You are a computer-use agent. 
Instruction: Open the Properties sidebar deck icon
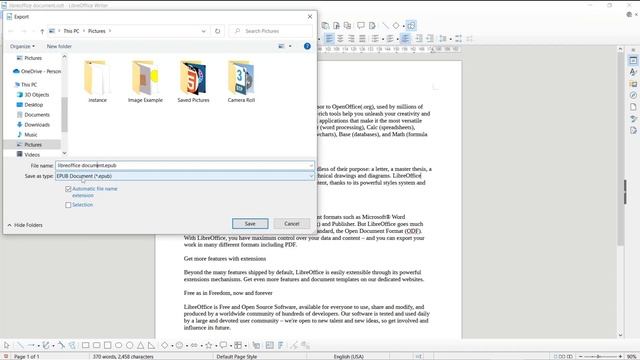(633, 60)
